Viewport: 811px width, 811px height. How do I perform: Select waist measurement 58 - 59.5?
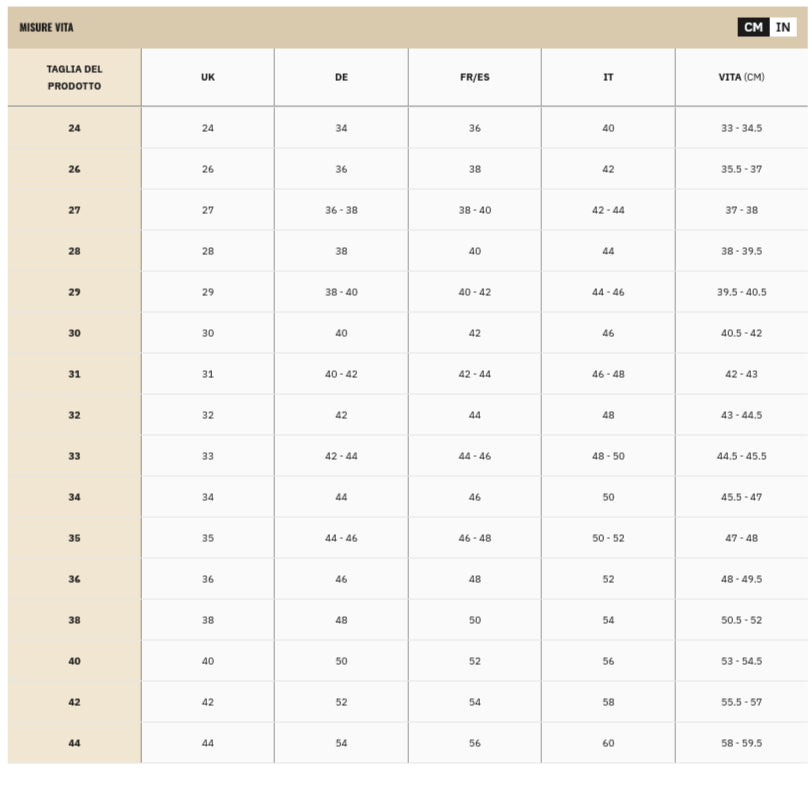(741, 743)
